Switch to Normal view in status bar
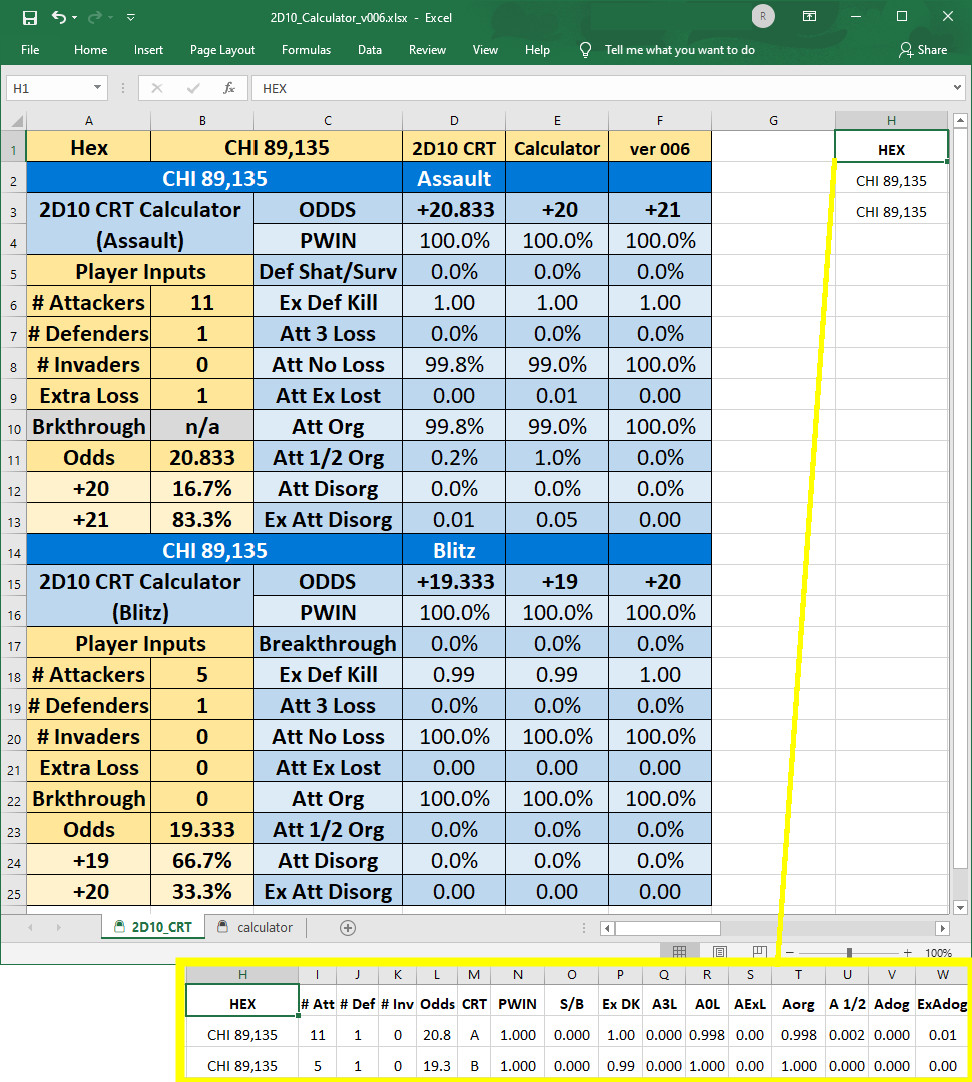 [681, 951]
